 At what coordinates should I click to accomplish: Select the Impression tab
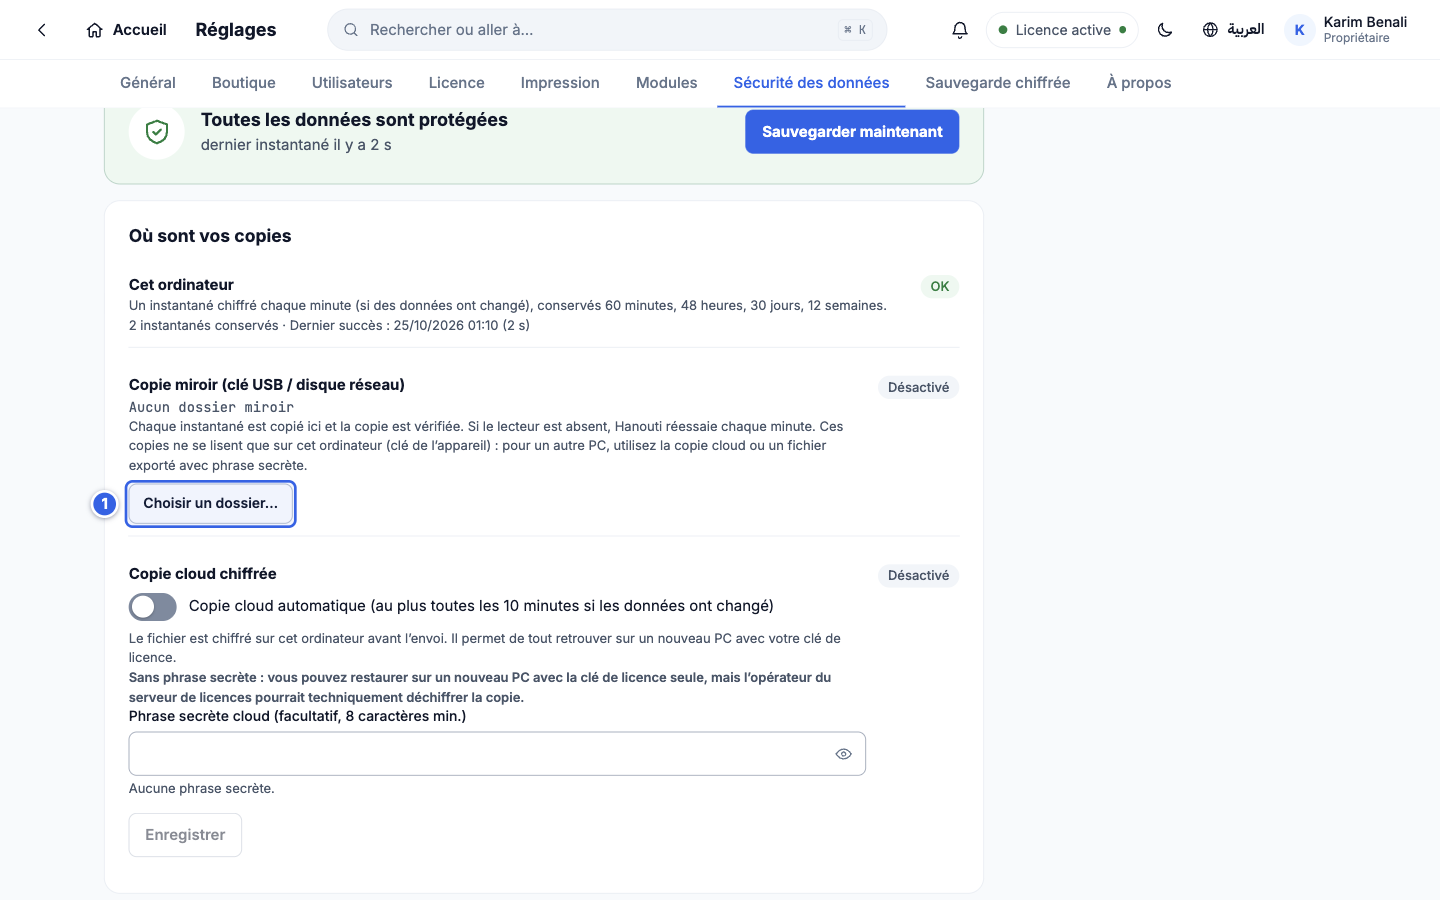click(560, 83)
